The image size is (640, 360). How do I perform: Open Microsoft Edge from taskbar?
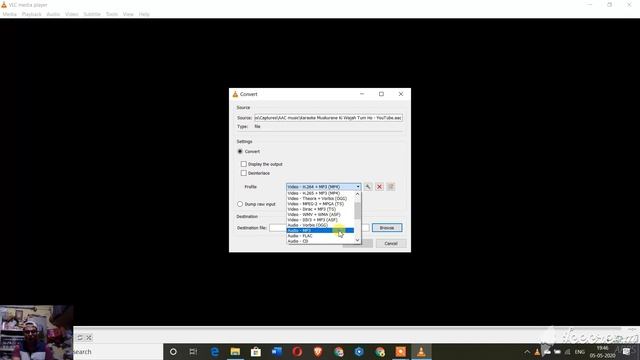pyautogui.click(x=215, y=351)
